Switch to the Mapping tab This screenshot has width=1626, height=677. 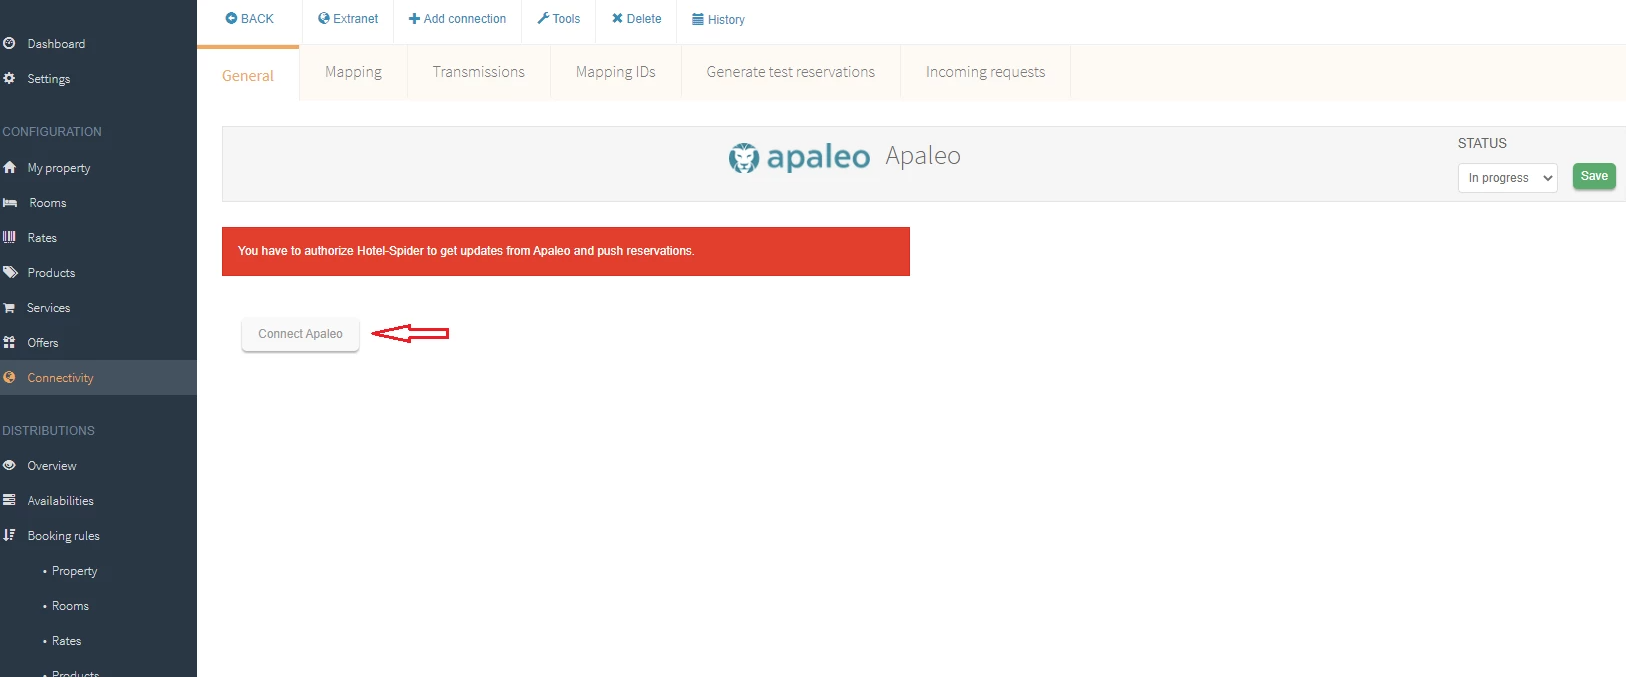pyautogui.click(x=353, y=72)
